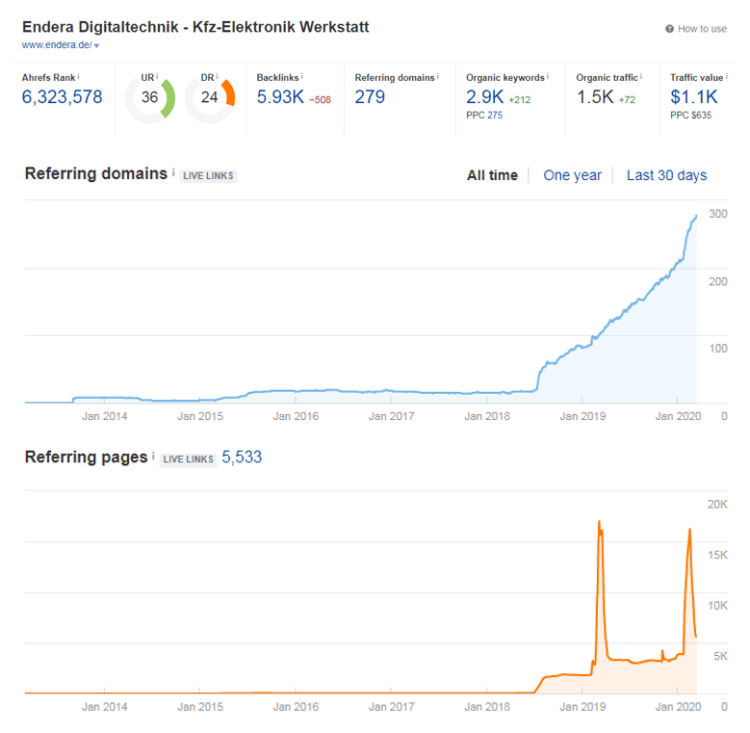The height and width of the screenshot is (733, 750).
Task: Click the Organic traffic value 1.5K
Action: [x=595, y=97]
